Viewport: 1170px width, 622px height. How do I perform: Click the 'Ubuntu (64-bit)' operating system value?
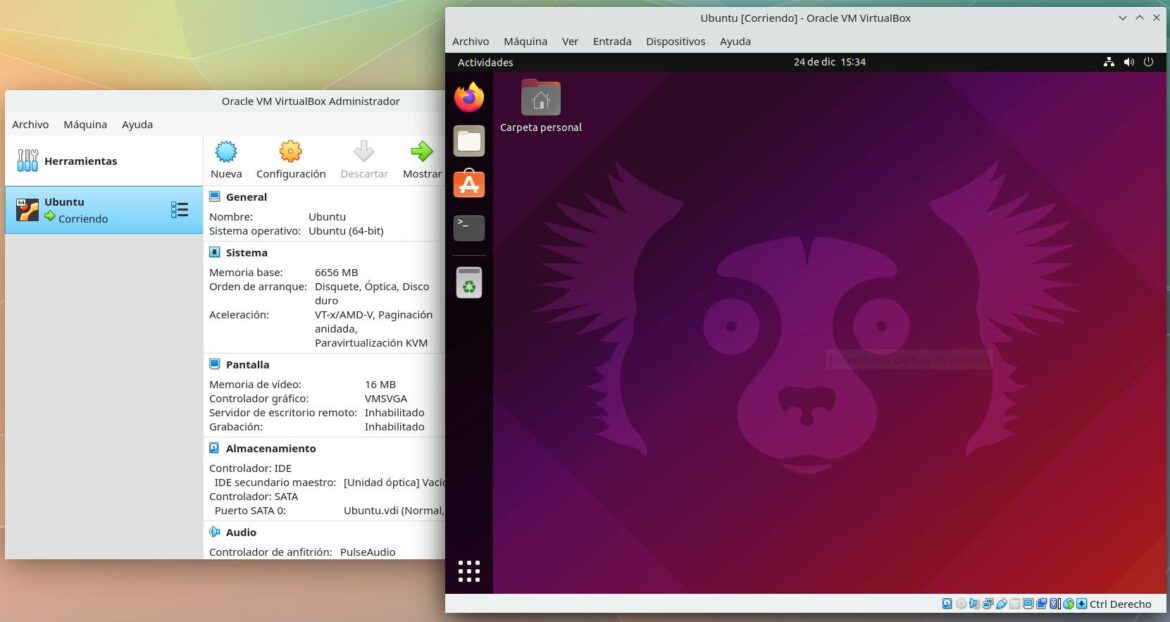tap(346, 231)
